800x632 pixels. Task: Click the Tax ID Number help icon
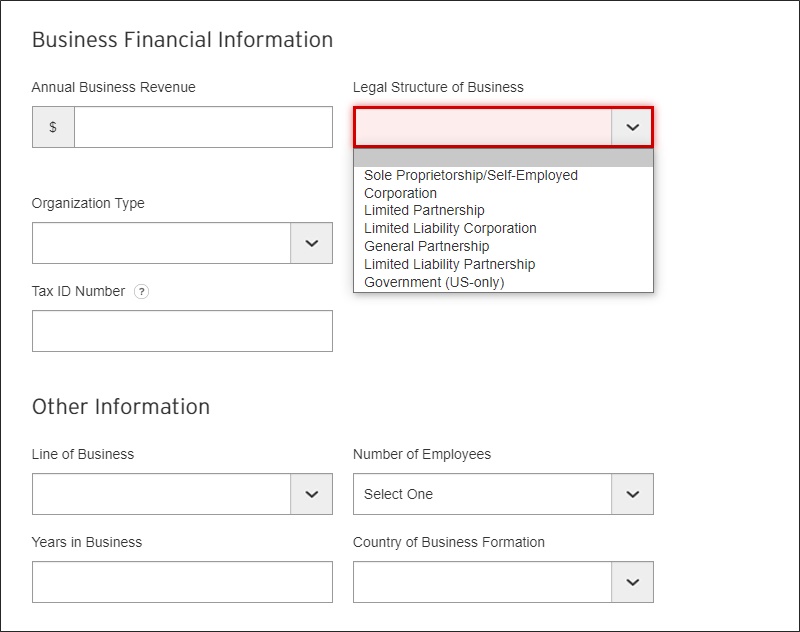tap(141, 291)
